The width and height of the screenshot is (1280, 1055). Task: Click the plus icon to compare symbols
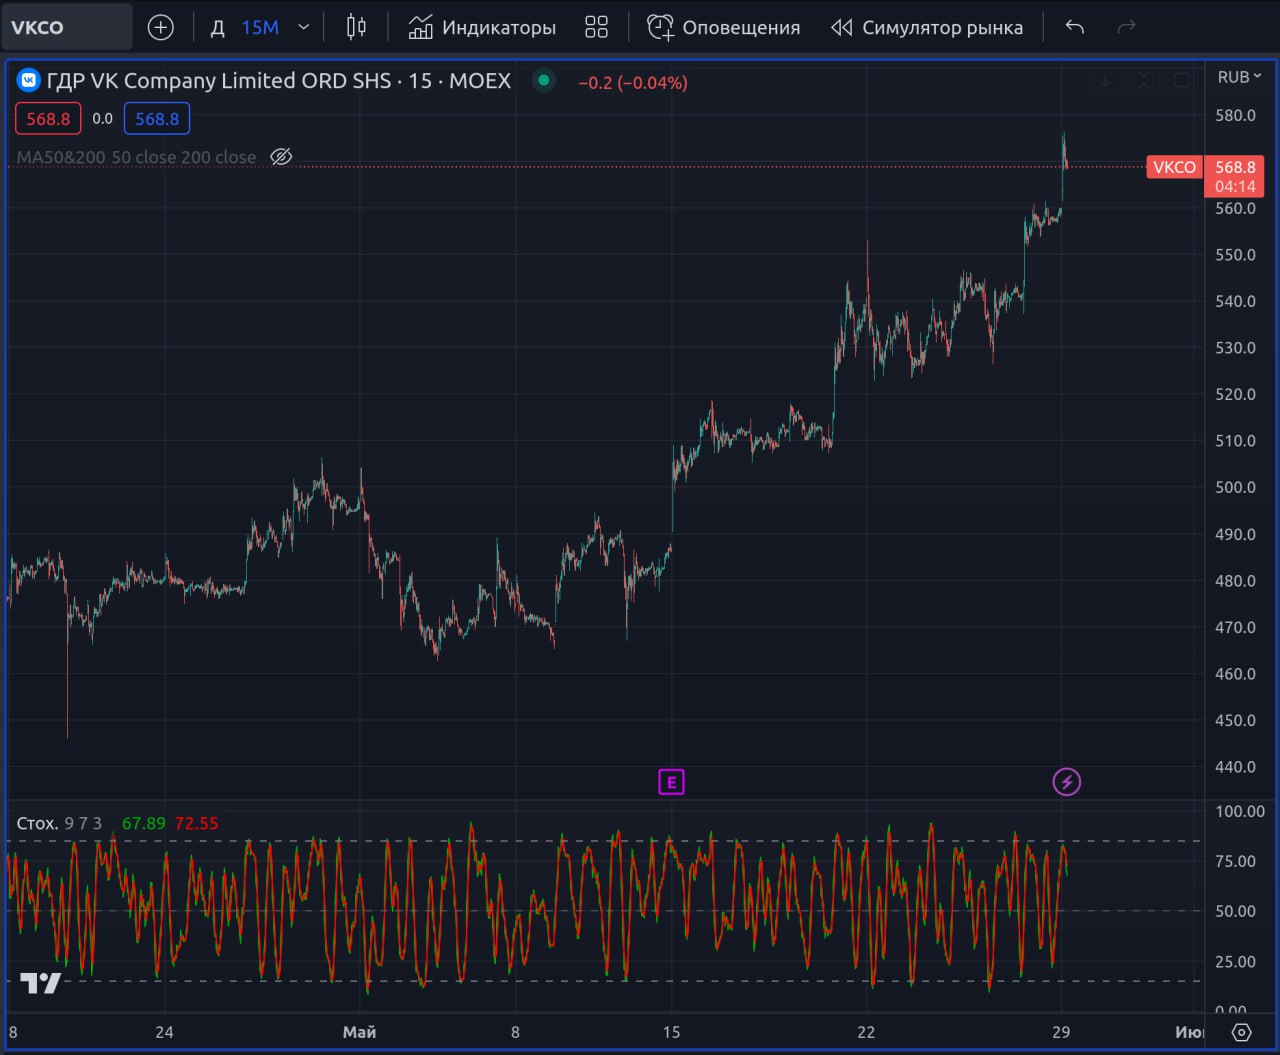pos(160,27)
